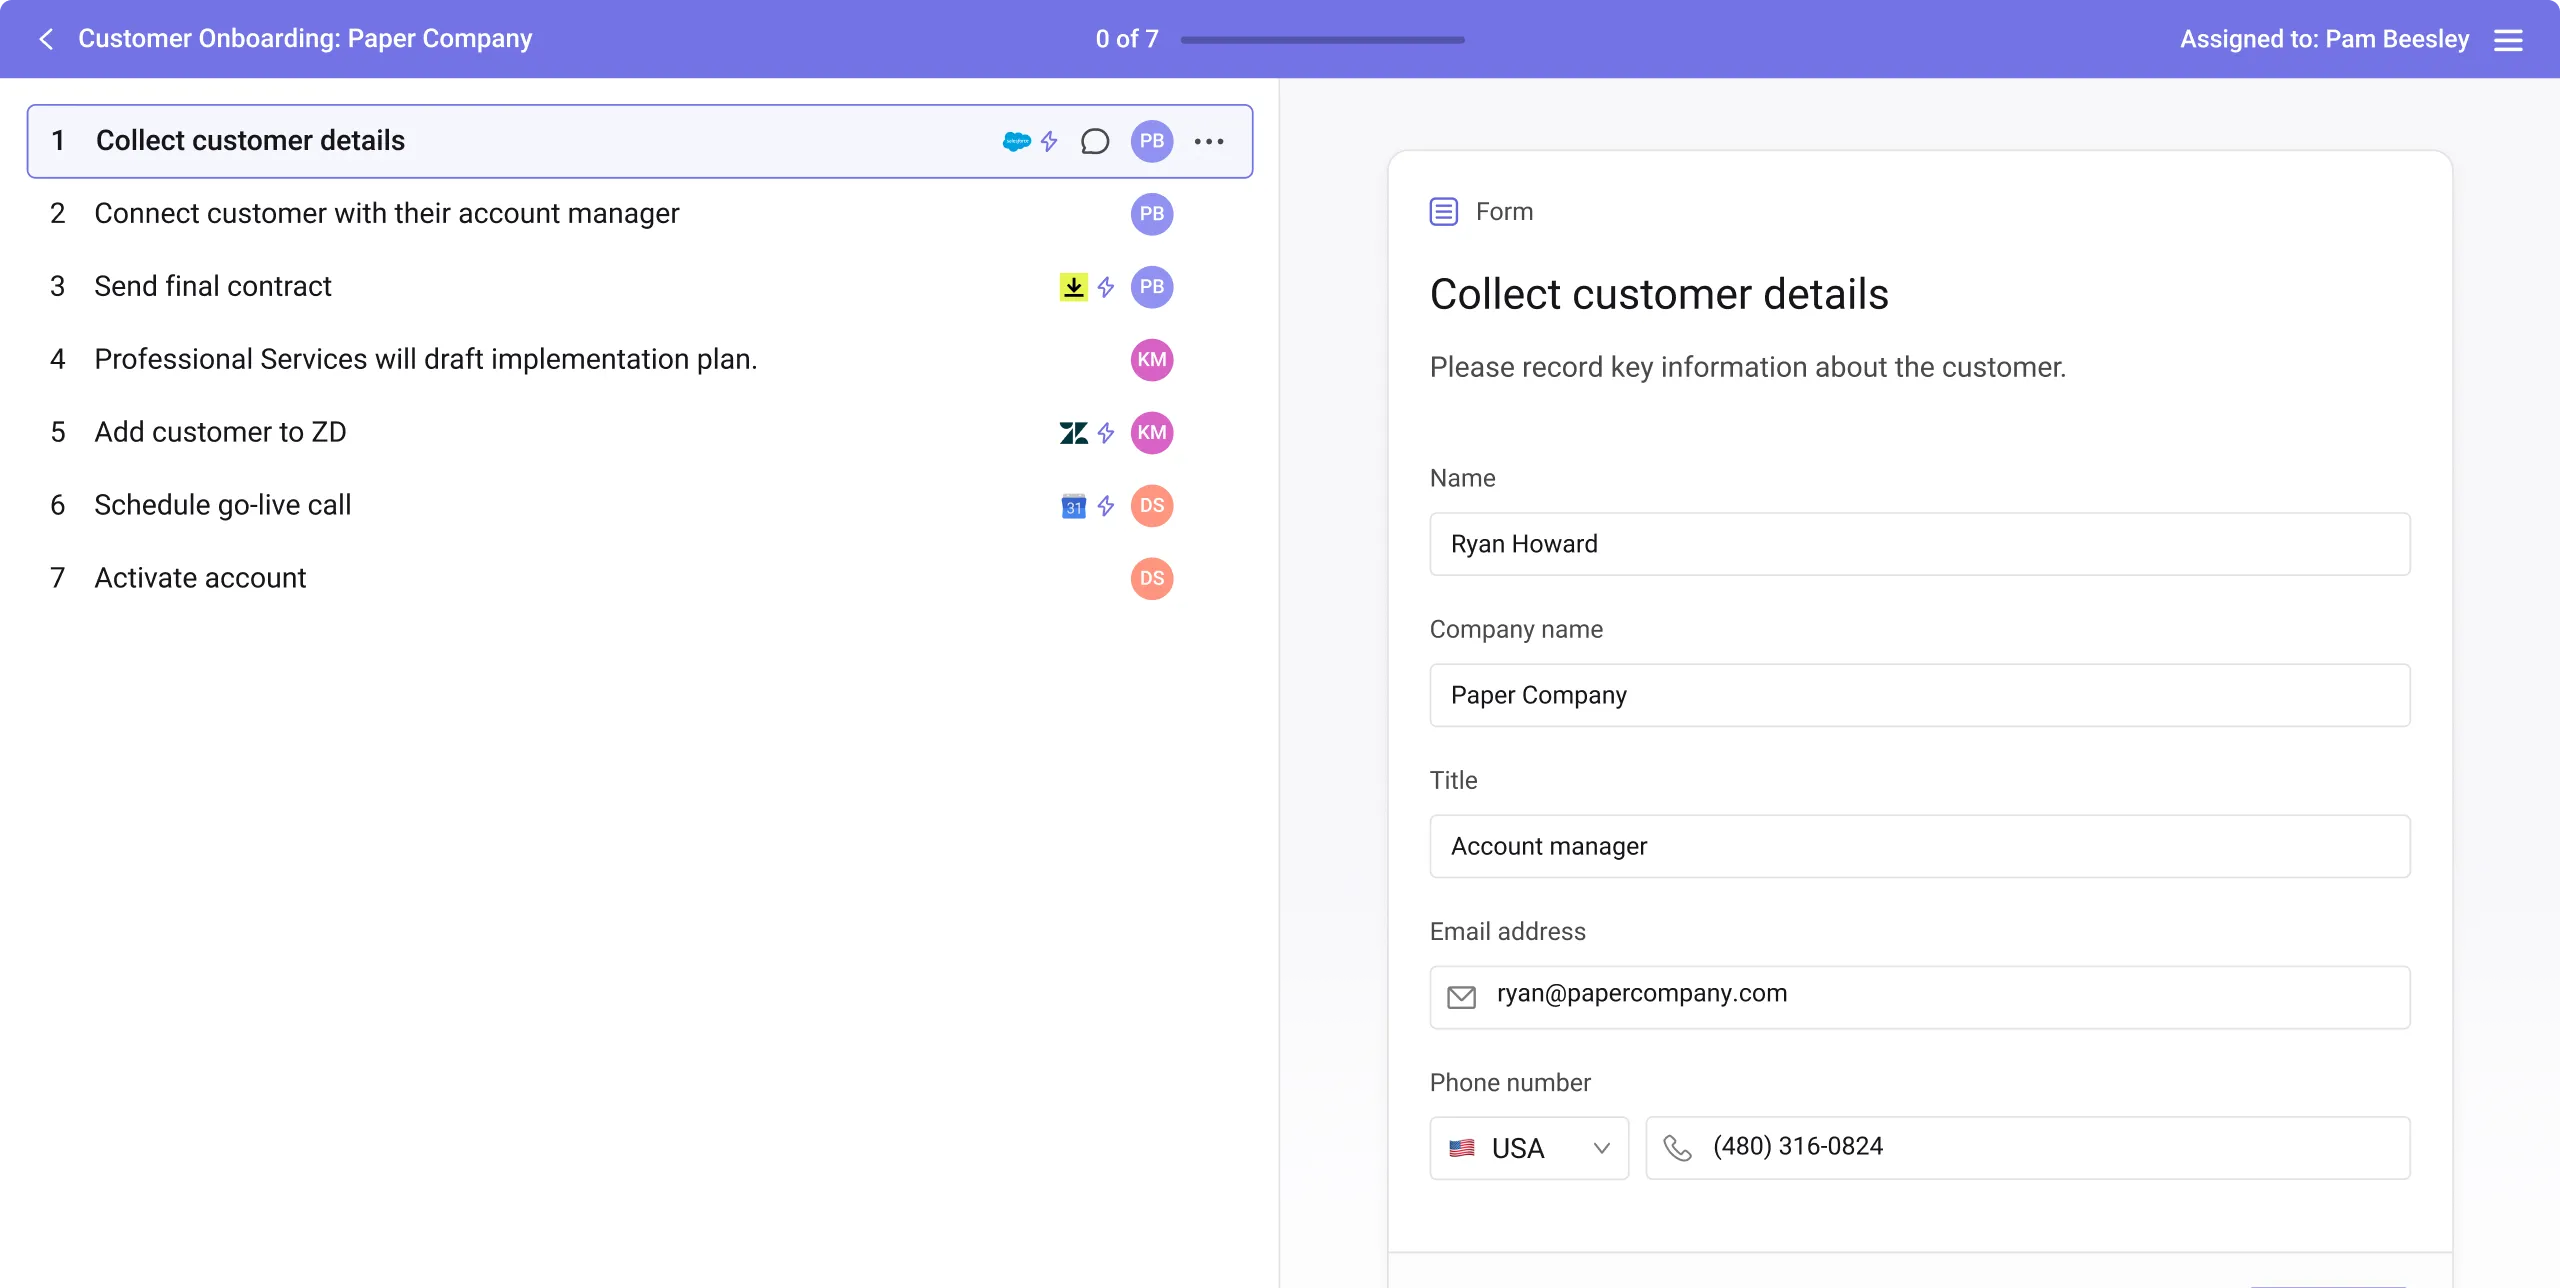Click the automation lightning icon on Collect customer details
This screenshot has height=1288, width=2560.
(1049, 141)
